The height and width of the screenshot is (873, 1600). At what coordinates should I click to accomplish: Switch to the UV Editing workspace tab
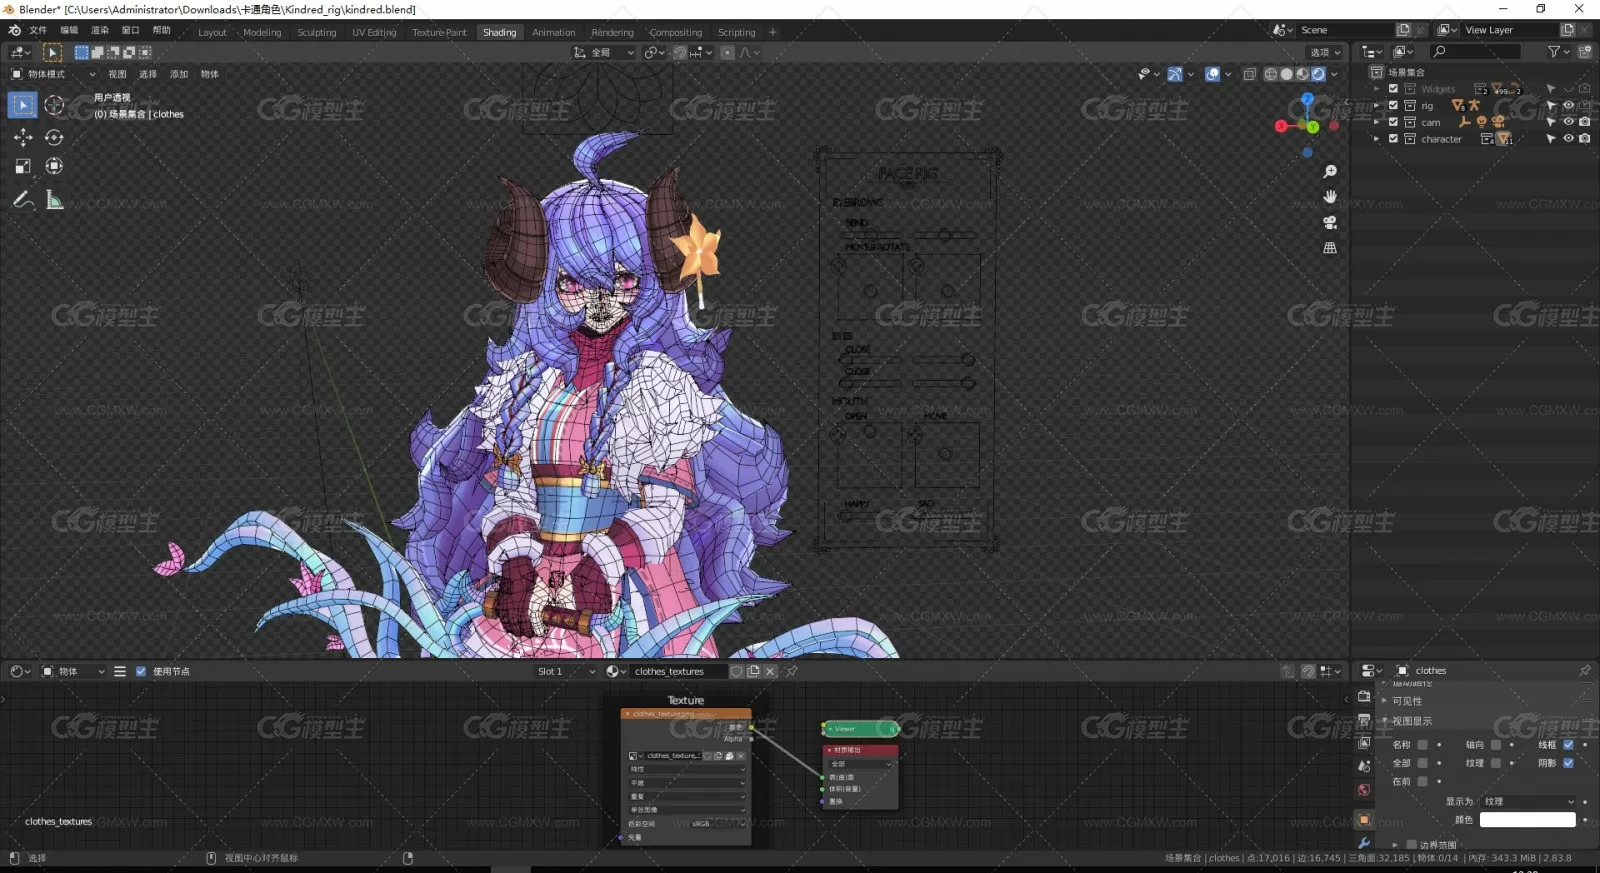(374, 32)
